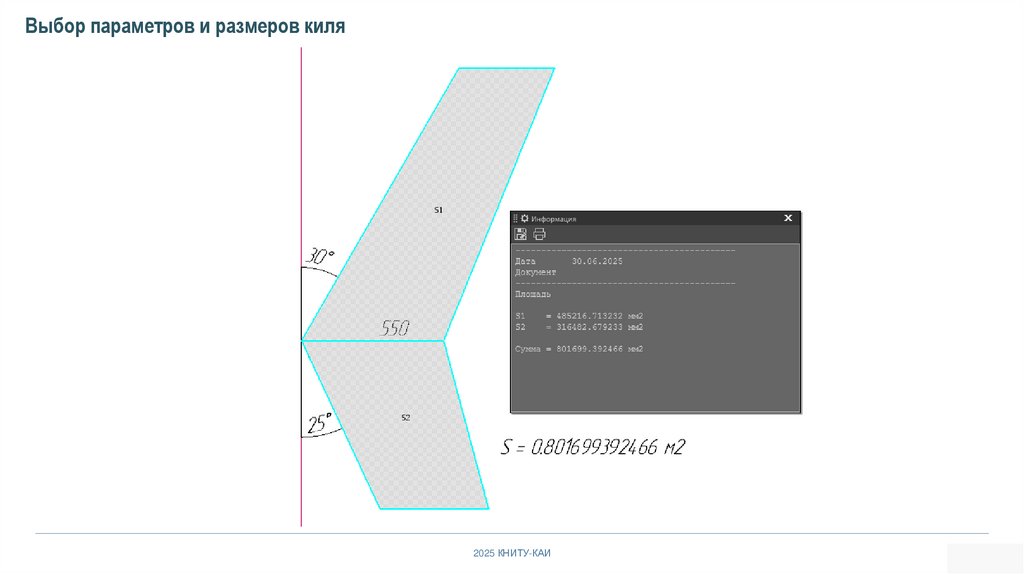Click the S = 0.801699392466 м2 annotation

click(593, 447)
